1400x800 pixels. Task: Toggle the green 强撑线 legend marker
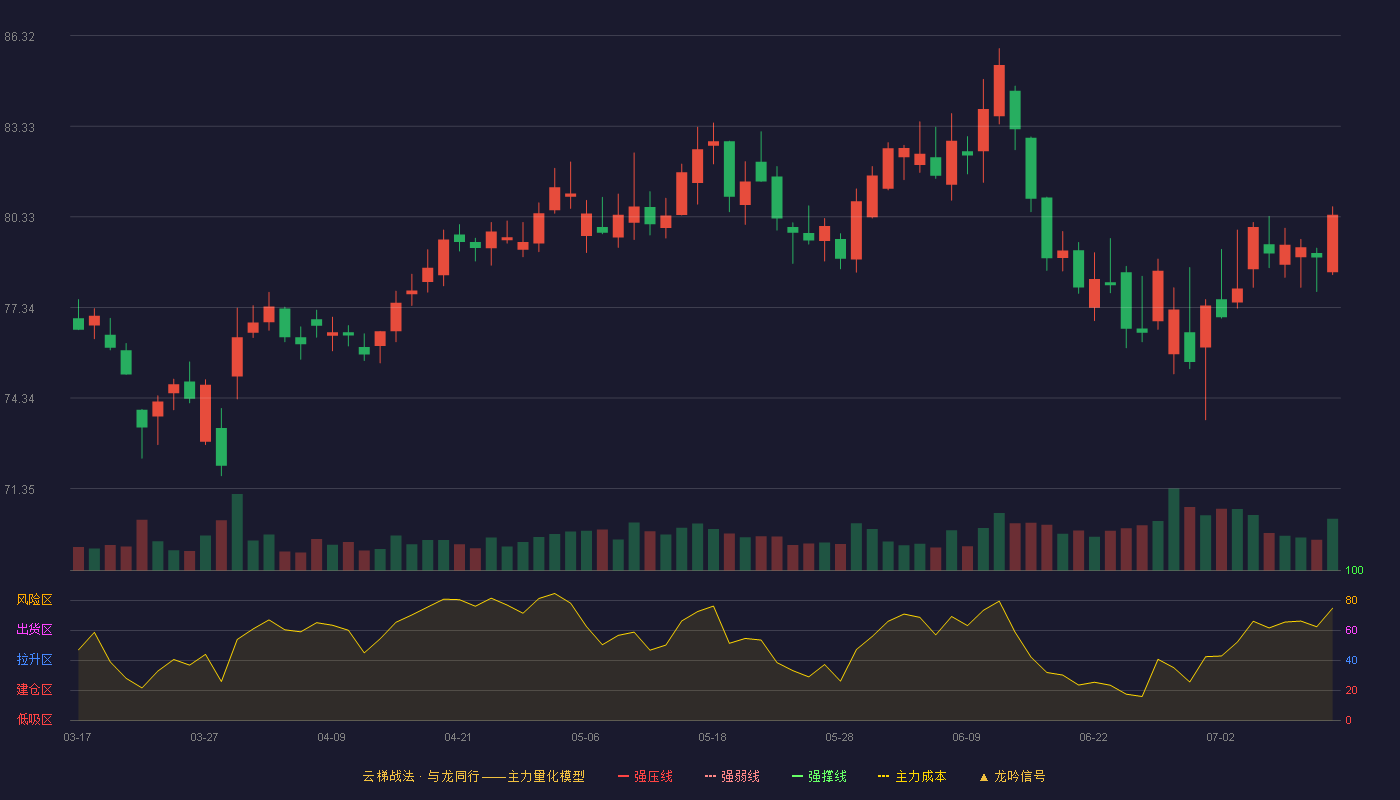[x=798, y=776]
